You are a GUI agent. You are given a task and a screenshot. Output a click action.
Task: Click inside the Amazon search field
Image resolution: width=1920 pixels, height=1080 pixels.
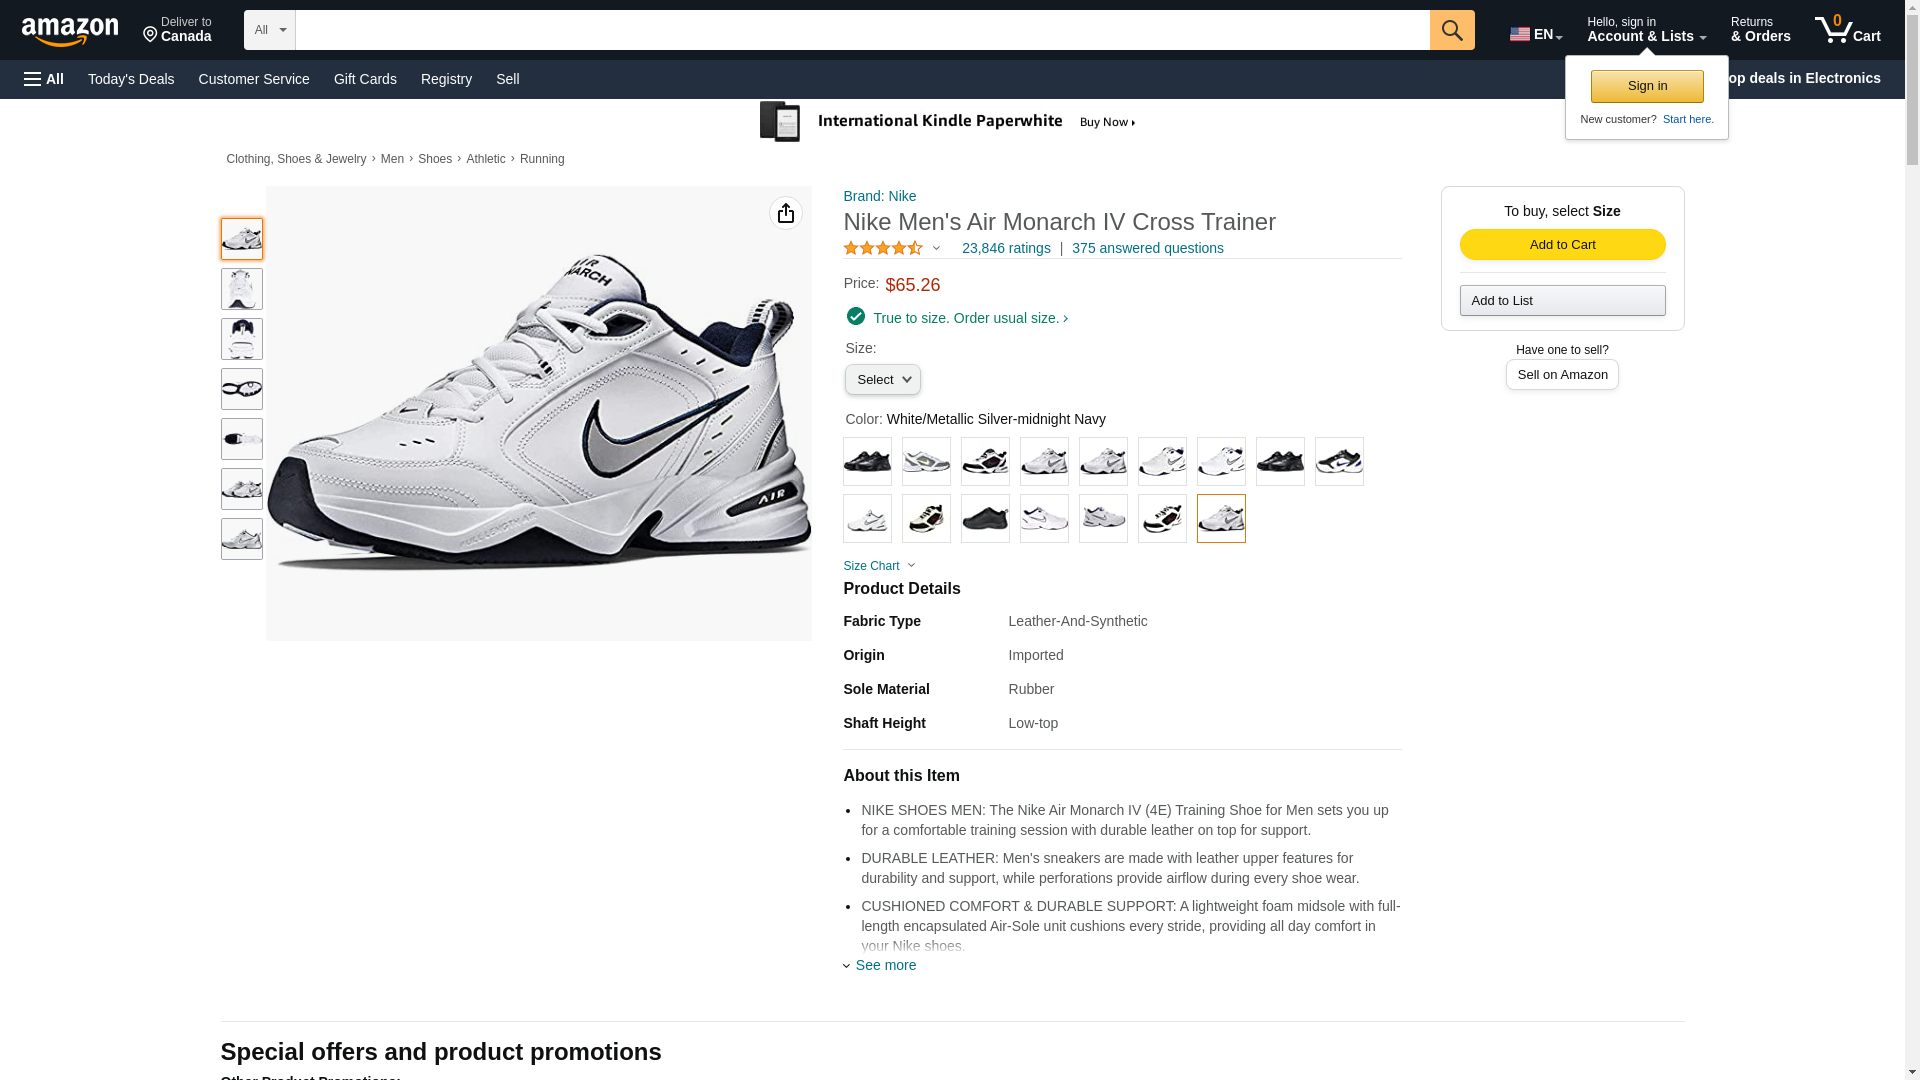click(862, 30)
